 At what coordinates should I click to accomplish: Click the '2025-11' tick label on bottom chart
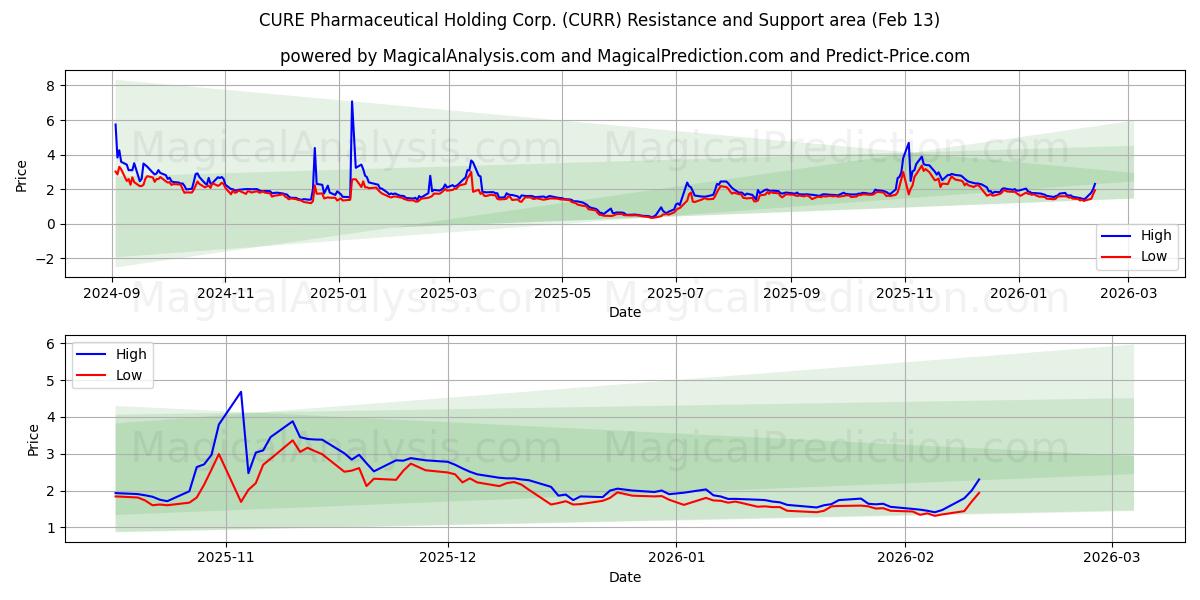click(226, 558)
